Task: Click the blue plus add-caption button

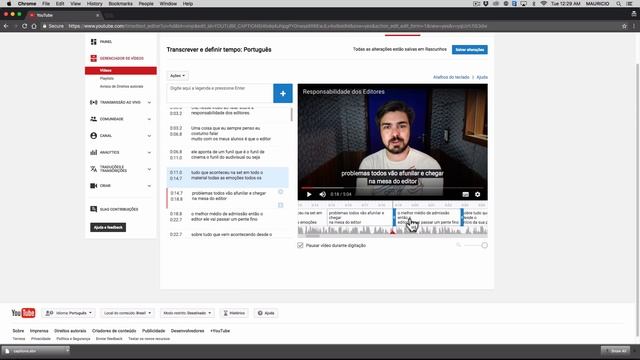Action: (x=282, y=93)
